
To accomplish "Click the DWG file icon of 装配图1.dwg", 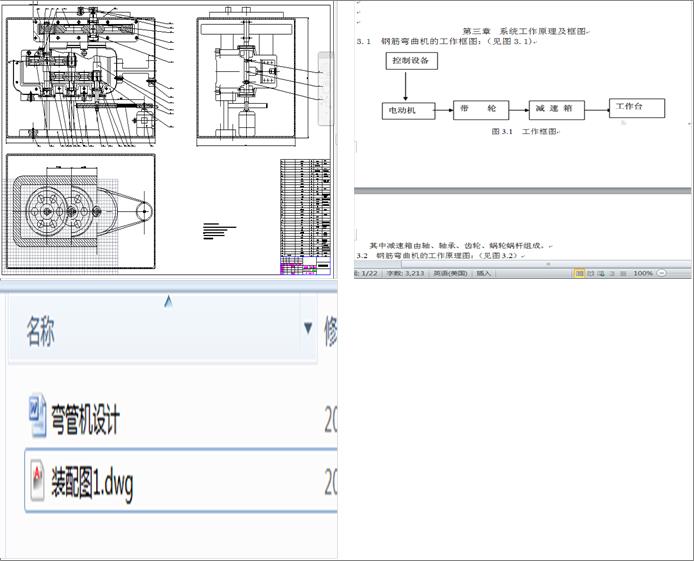I will point(37,480).
